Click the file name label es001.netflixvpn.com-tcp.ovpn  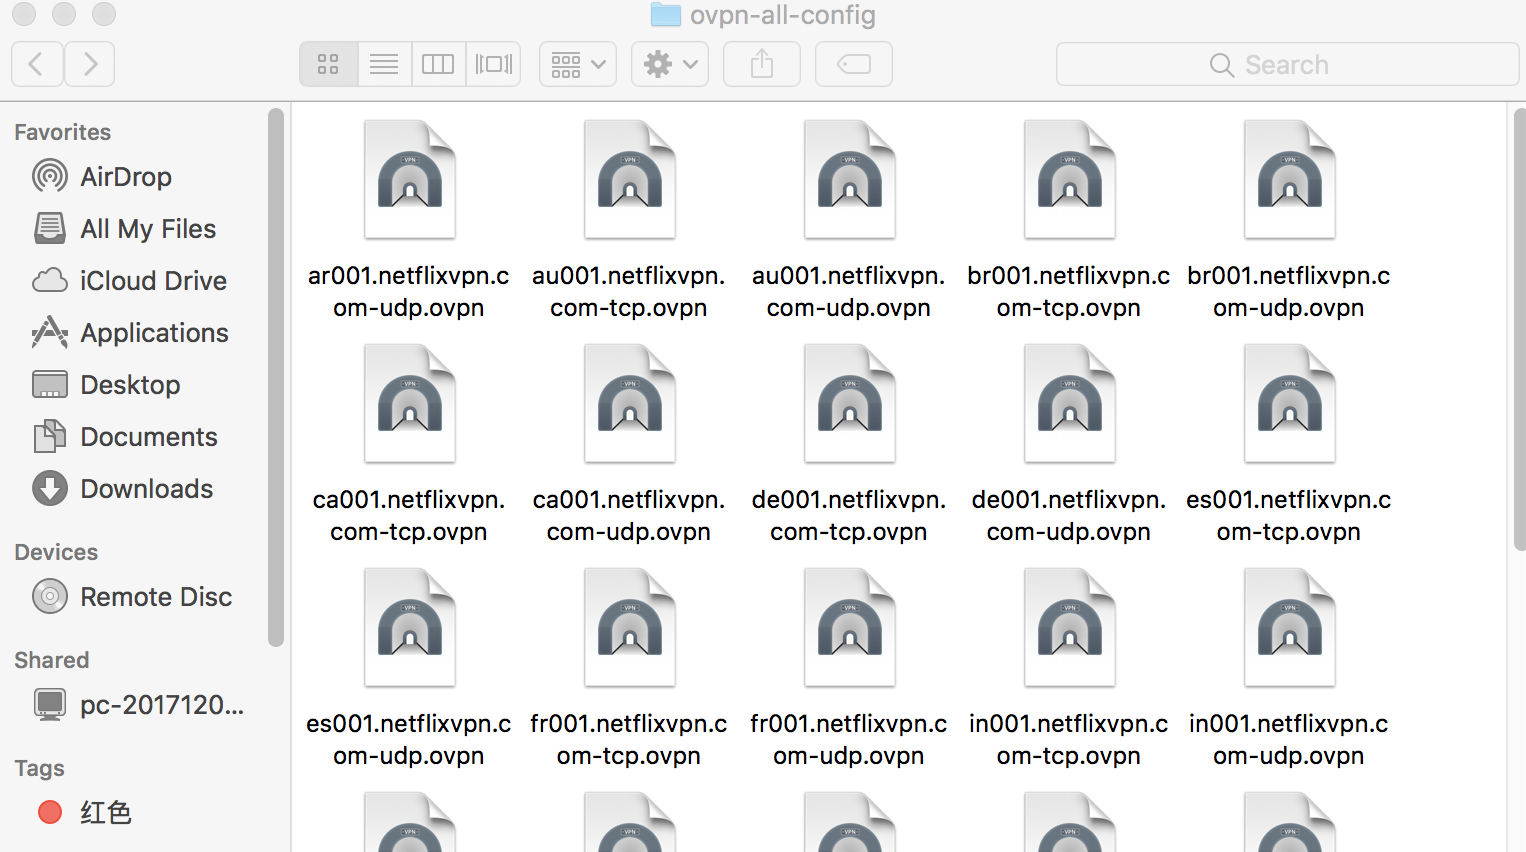coord(1289,516)
